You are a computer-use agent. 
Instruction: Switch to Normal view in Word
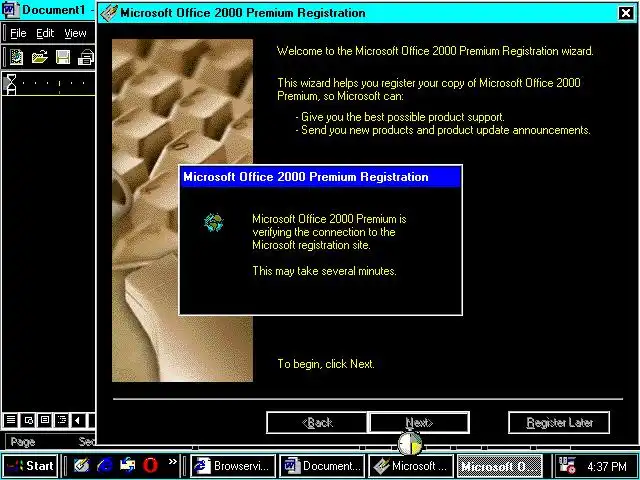point(11,420)
